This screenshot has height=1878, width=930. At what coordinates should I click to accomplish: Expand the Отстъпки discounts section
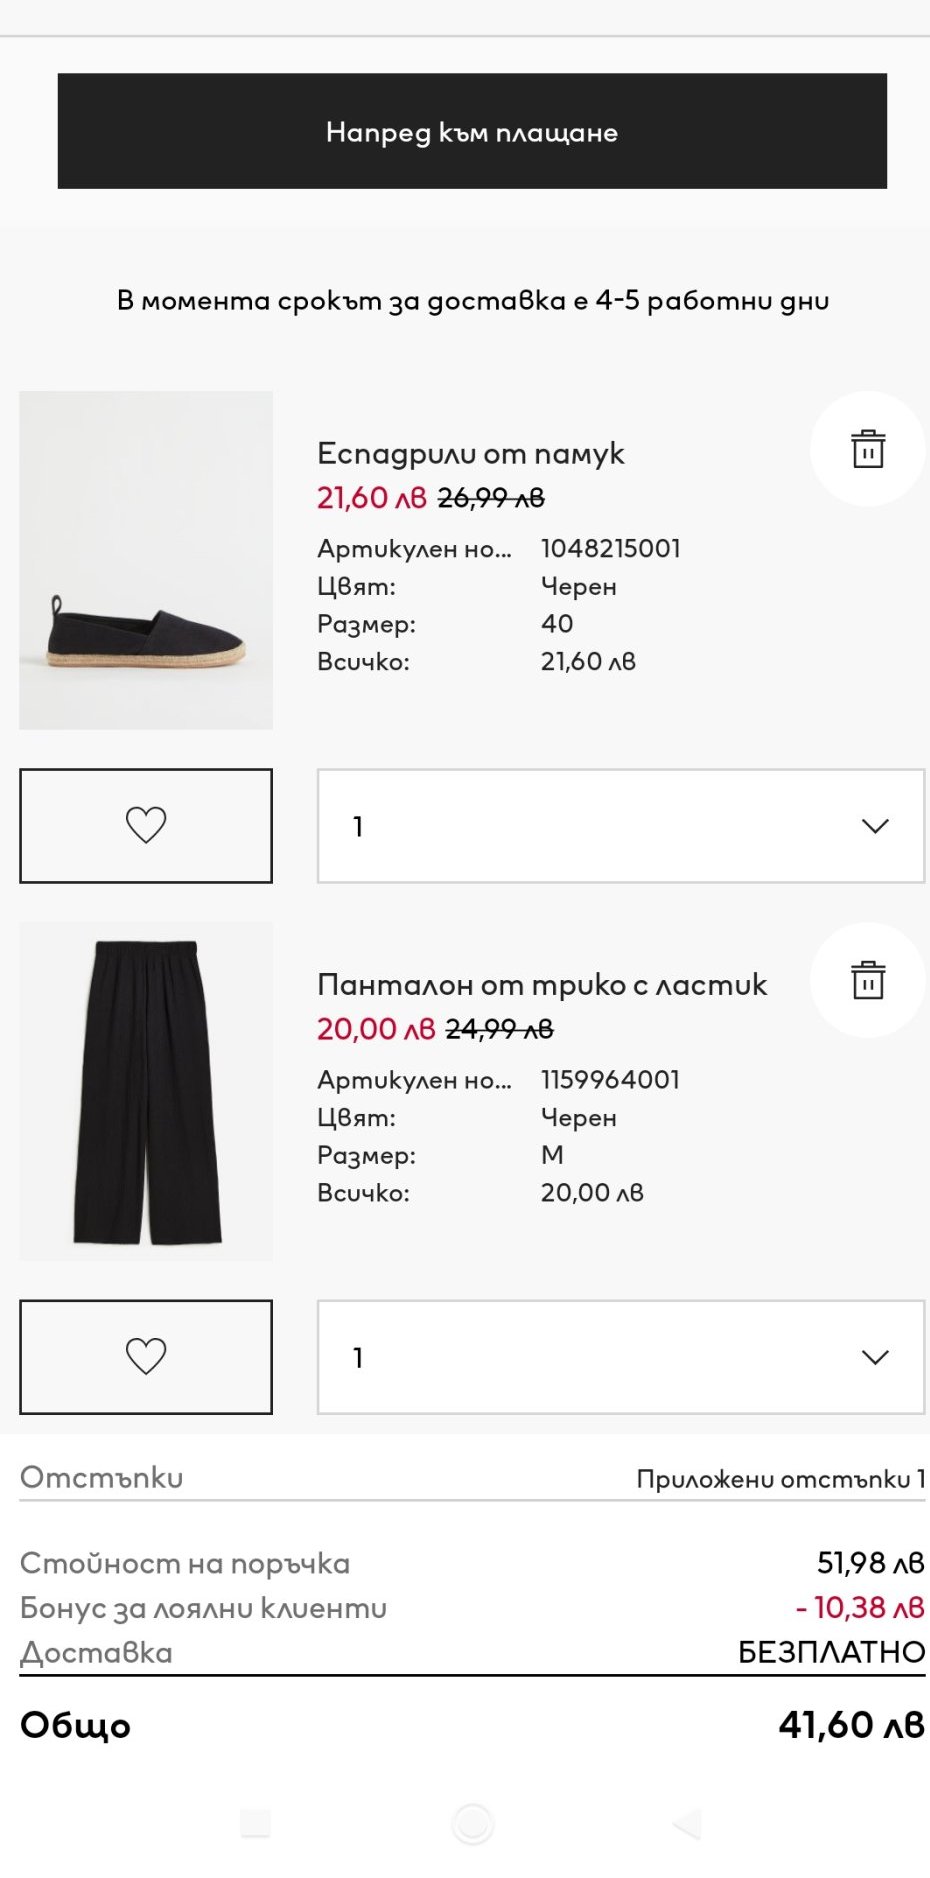pos(102,1478)
